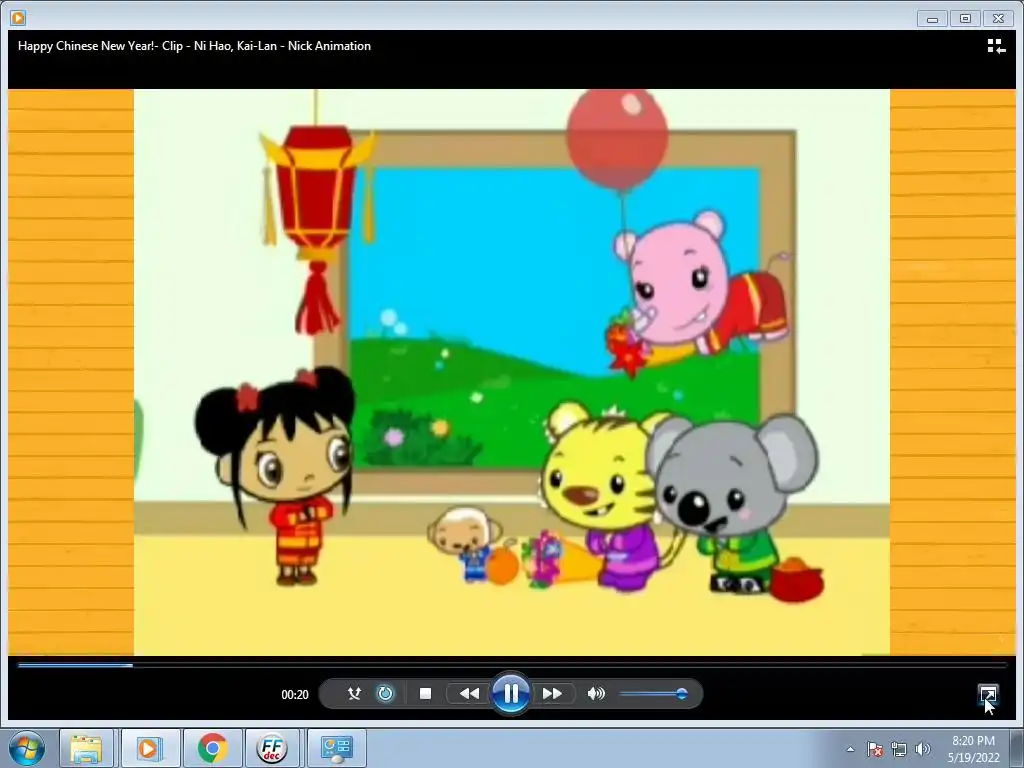Close the media player window
This screenshot has height=768, width=1024.
[999, 19]
